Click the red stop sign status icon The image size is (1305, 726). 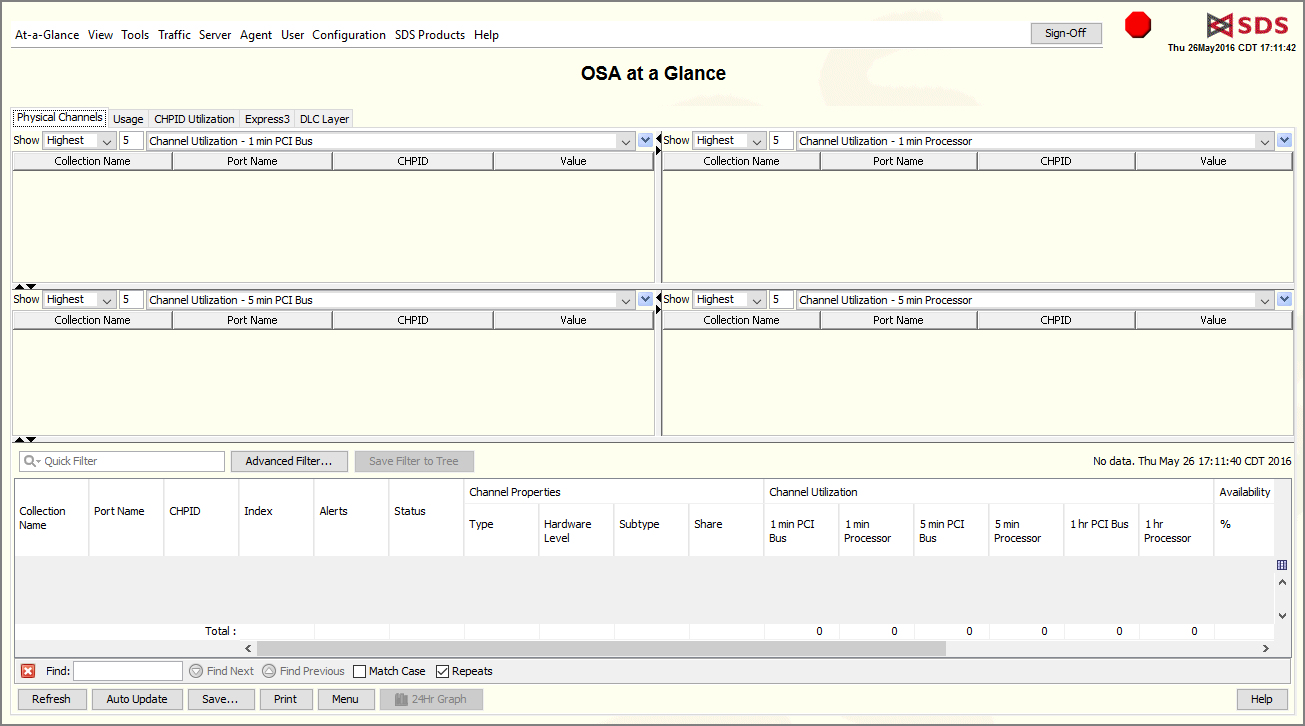click(x=1138, y=25)
